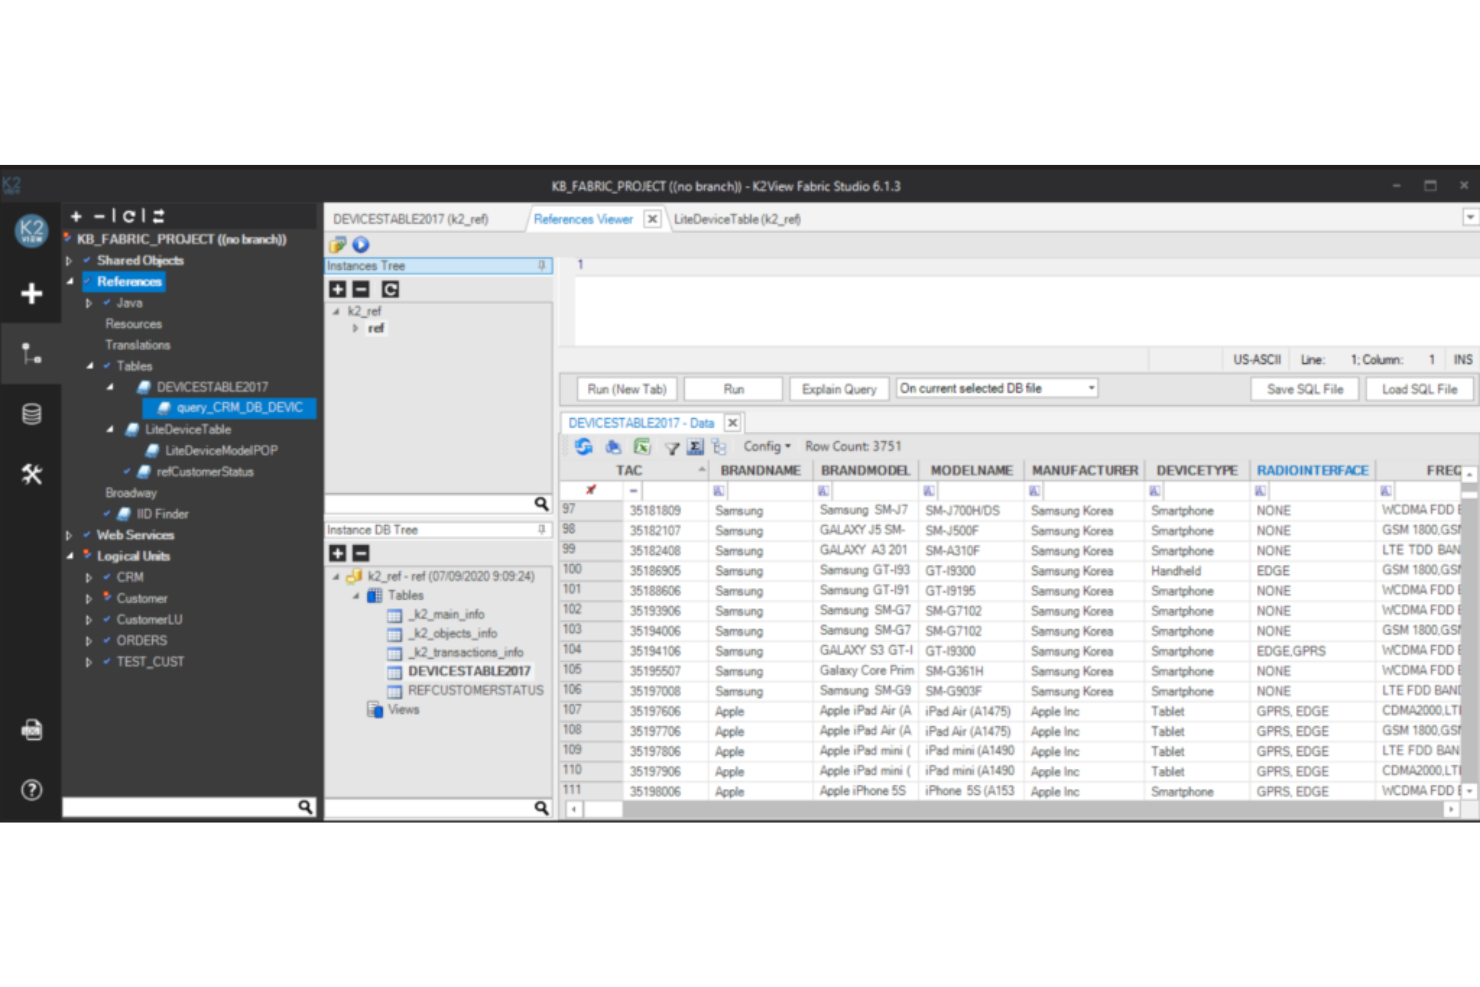This screenshot has height=987, width=1480.
Task: Click the cylinder icon beside blue play button
Action: coord(338,244)
